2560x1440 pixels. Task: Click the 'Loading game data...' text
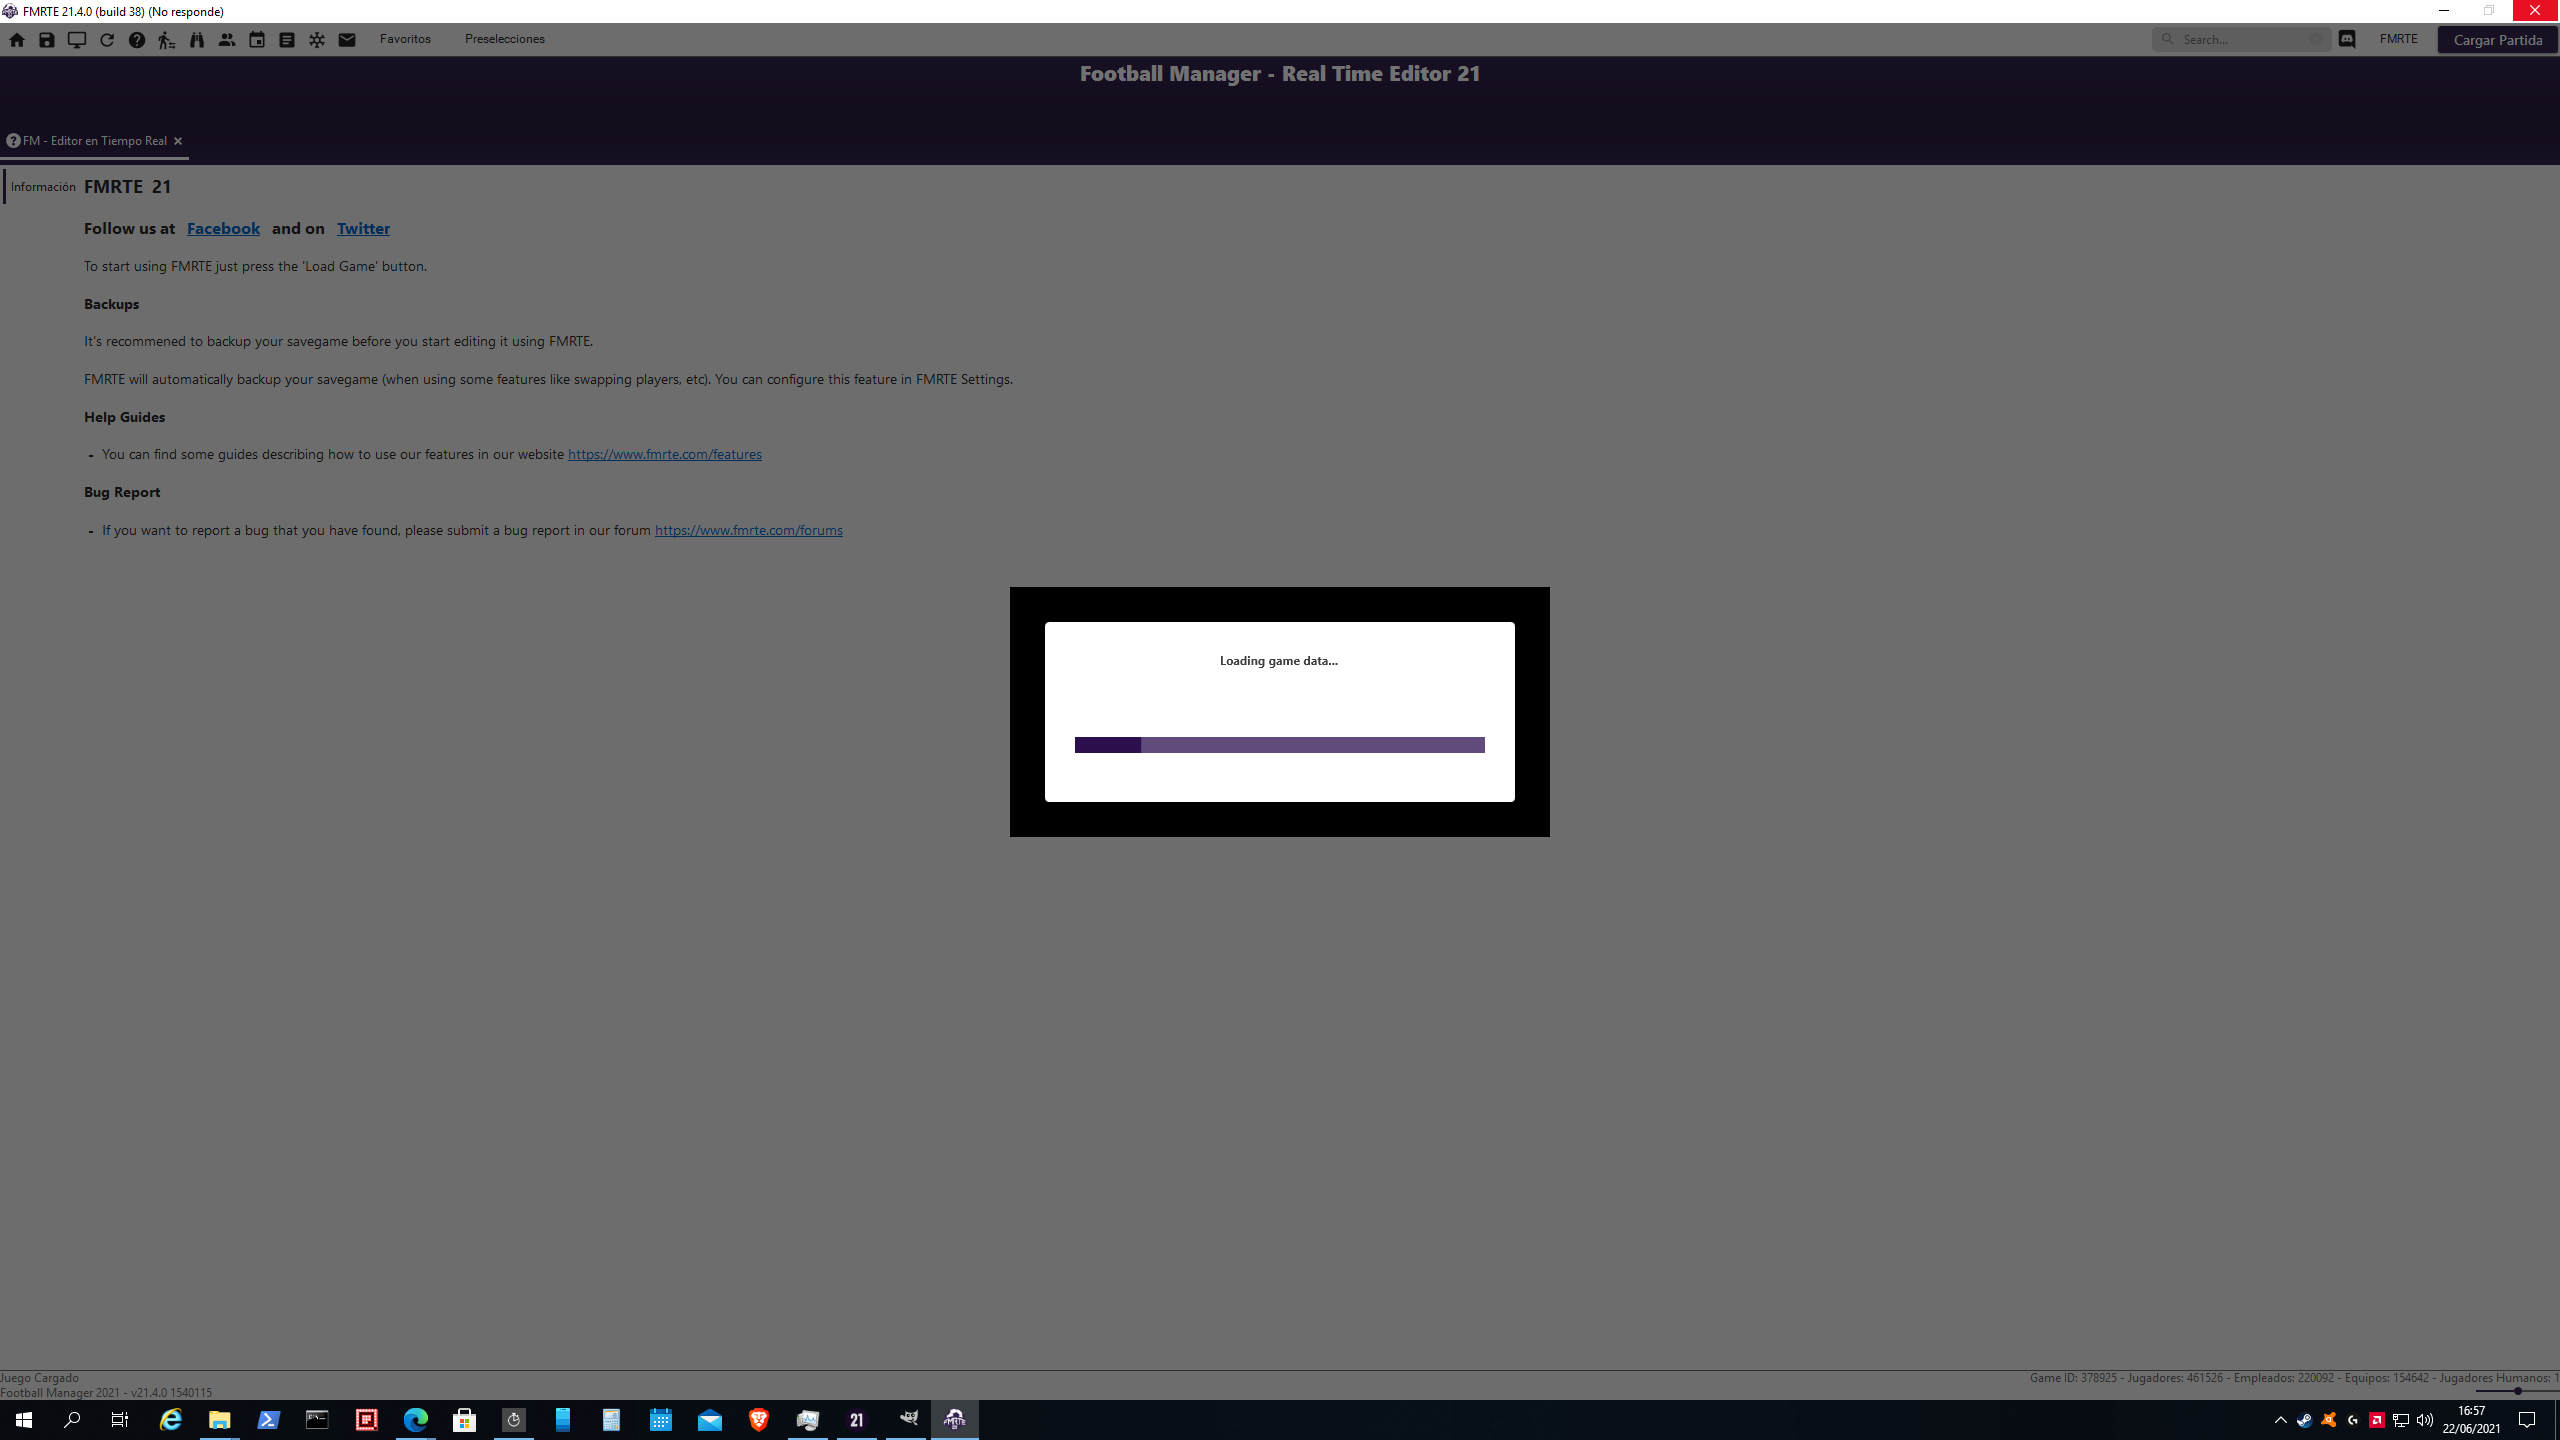[1279, 660]
